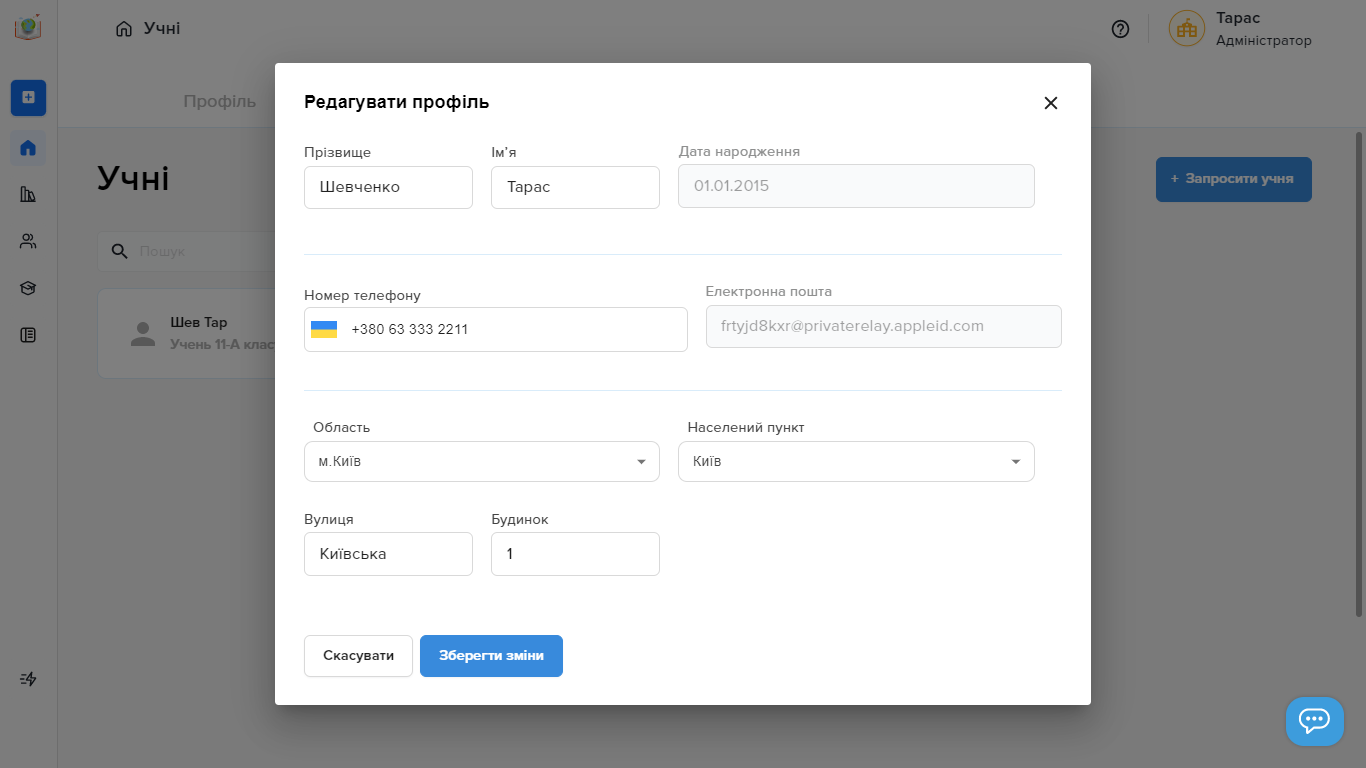Click the Учні breadcrumb text
Screen dimensions: 1366x768
pyautogui.click(x=162, y=28)
